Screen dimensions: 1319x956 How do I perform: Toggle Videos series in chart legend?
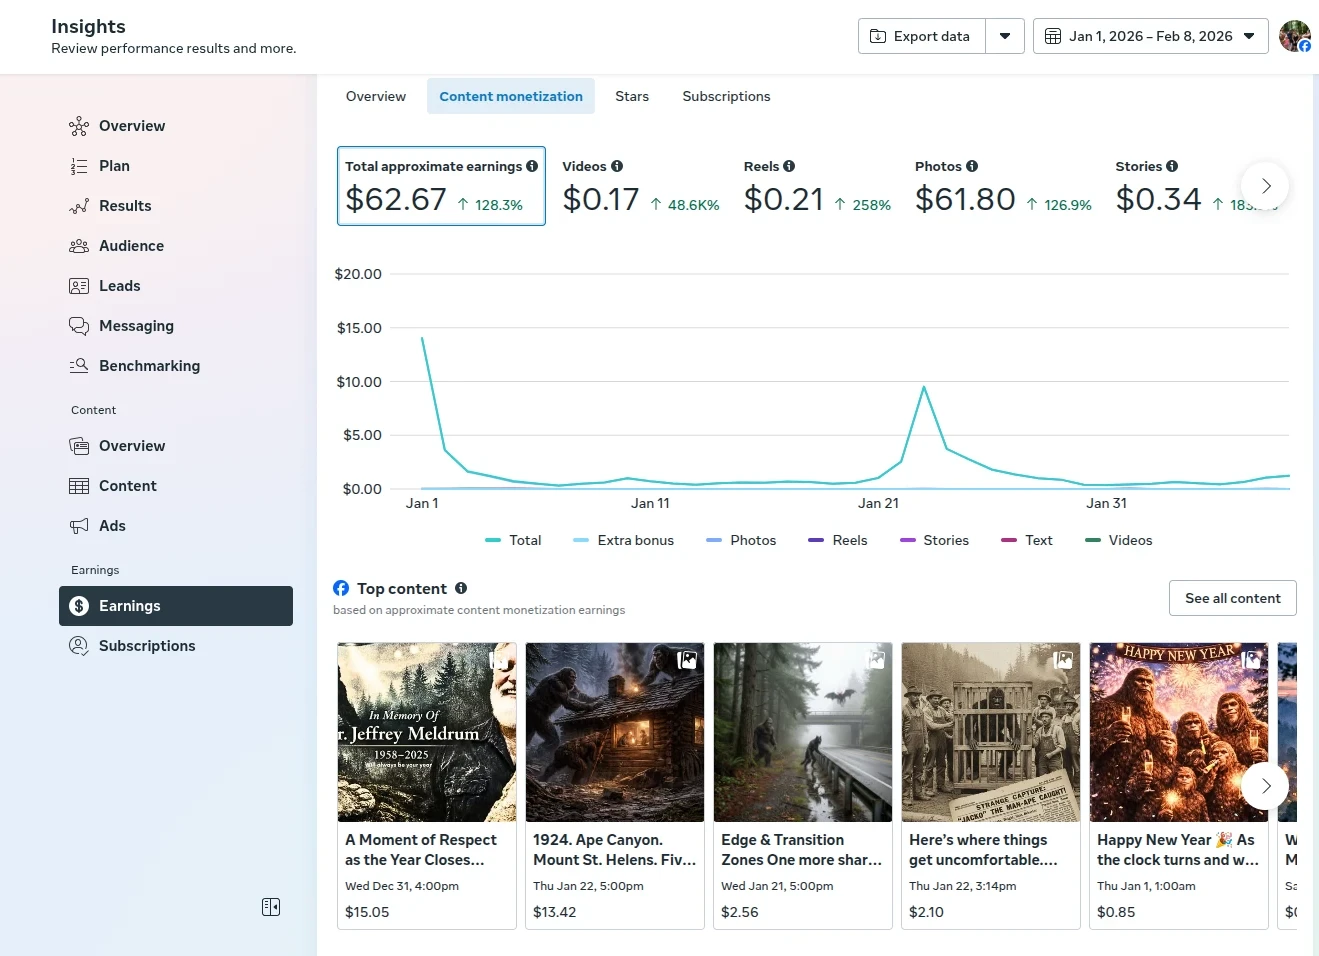coord(1119,540)
